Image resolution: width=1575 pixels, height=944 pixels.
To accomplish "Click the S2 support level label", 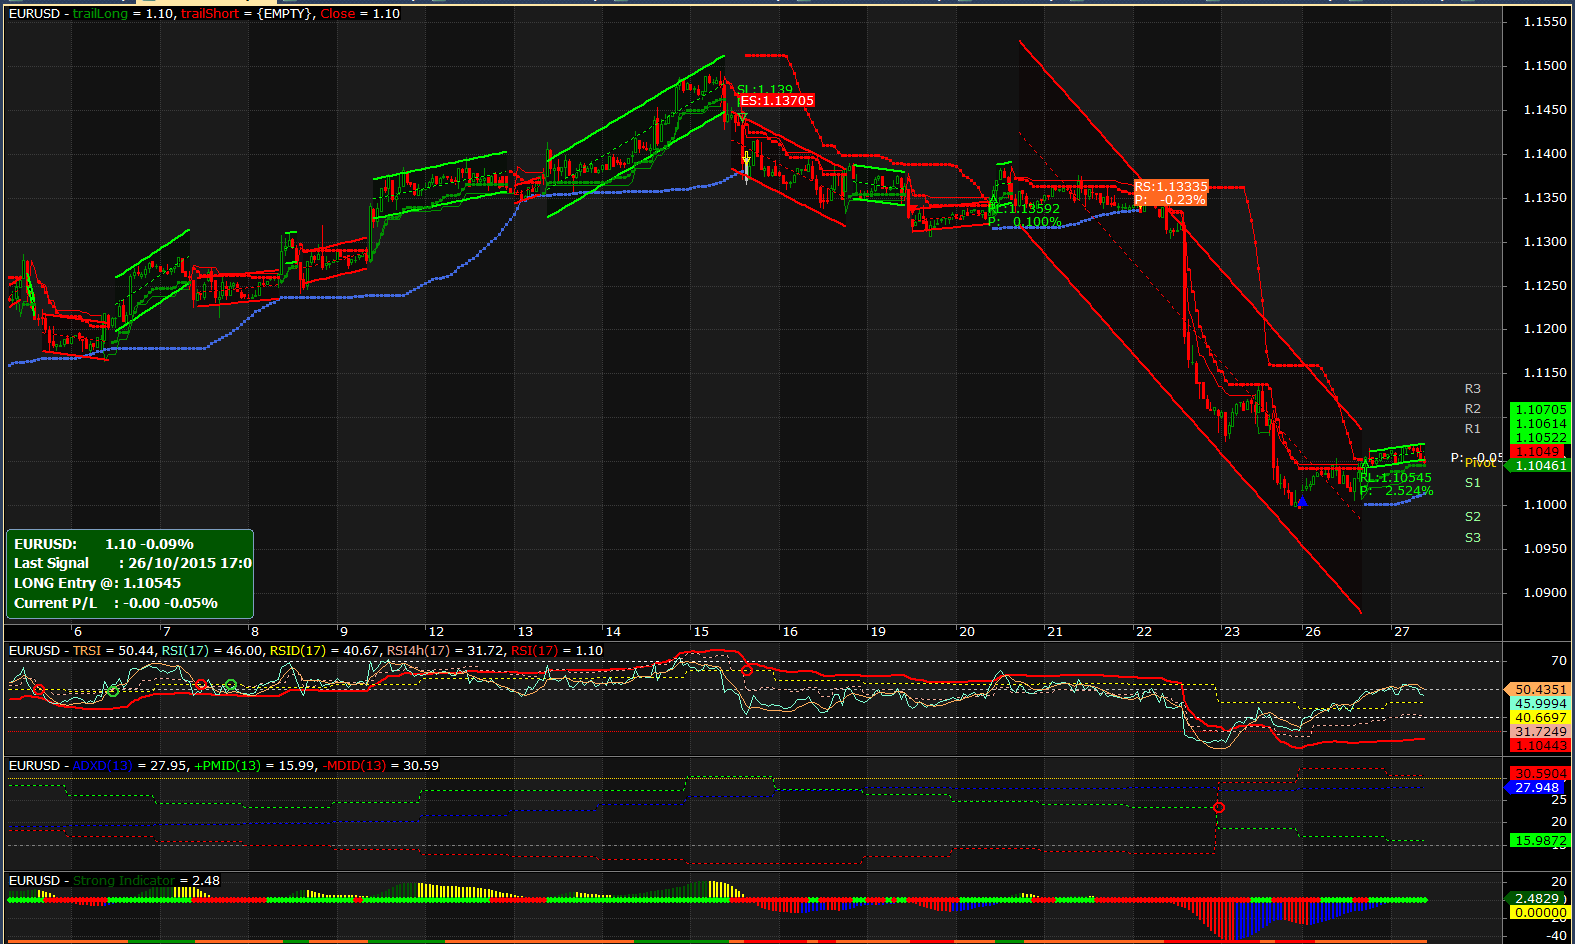I will [1473, 517].
